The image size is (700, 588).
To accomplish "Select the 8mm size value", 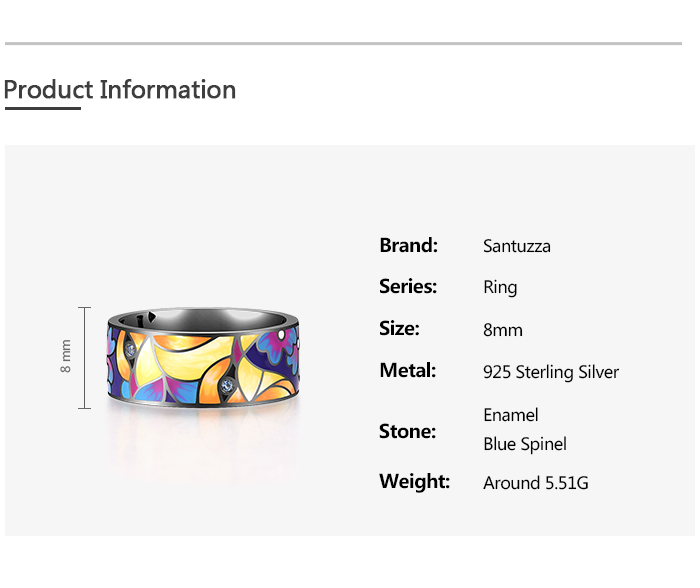I will (502, 330).
